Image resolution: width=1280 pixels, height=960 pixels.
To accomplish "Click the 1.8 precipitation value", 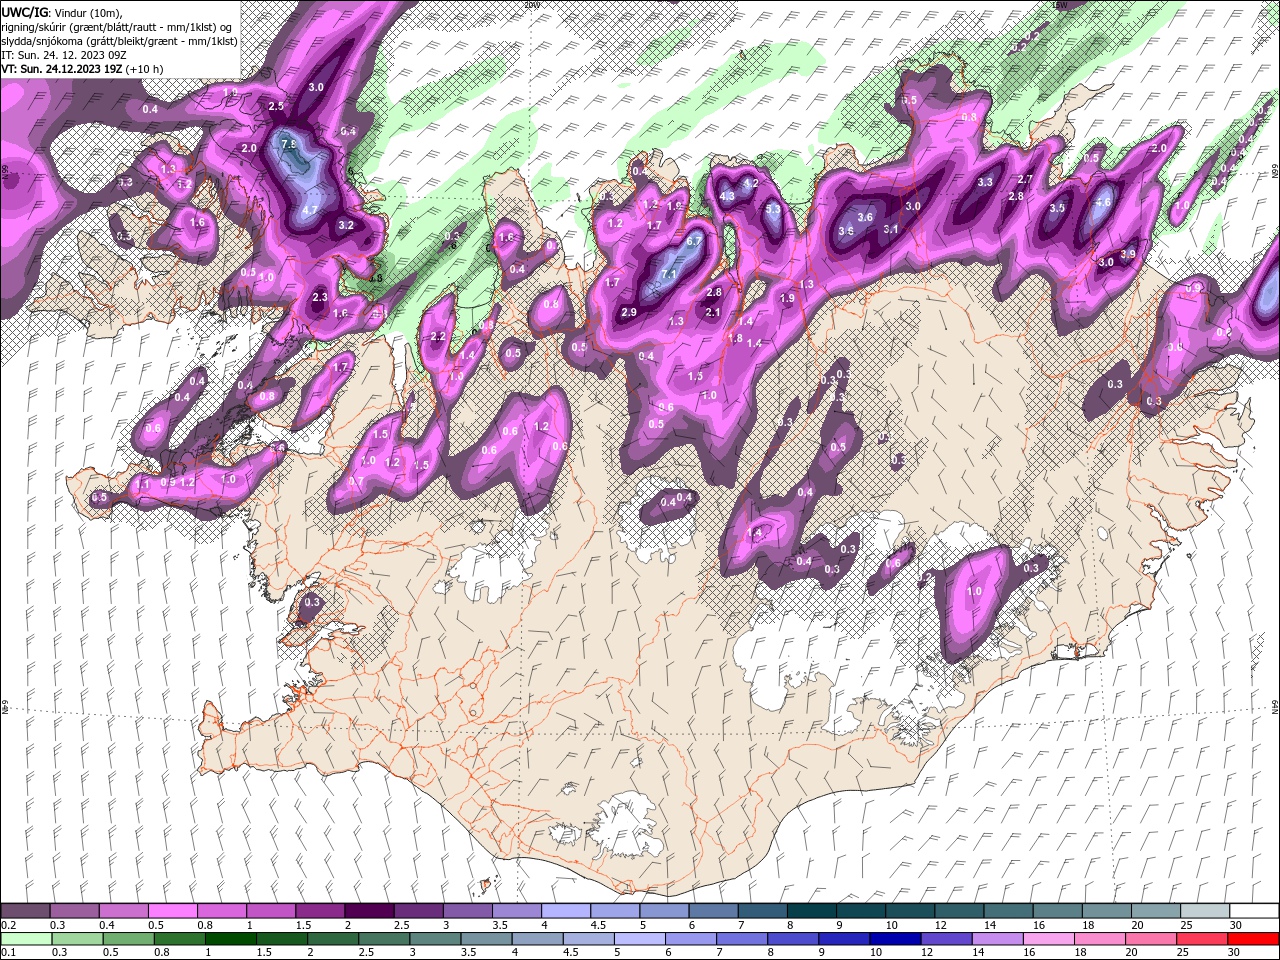I will tap(737, 339).
